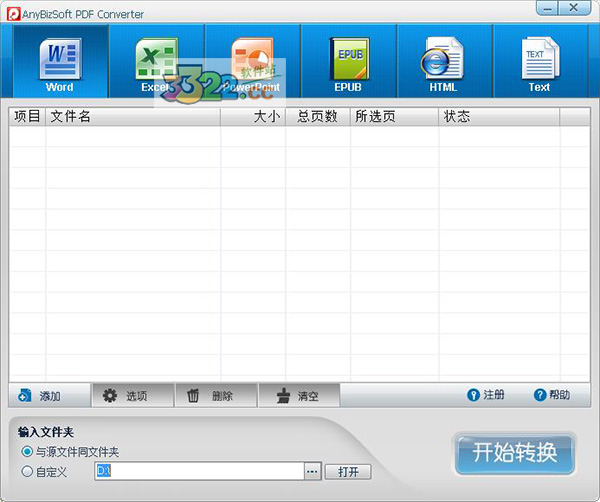Select the Word conversion format icon
600x502 pixels.
point(60,61)
